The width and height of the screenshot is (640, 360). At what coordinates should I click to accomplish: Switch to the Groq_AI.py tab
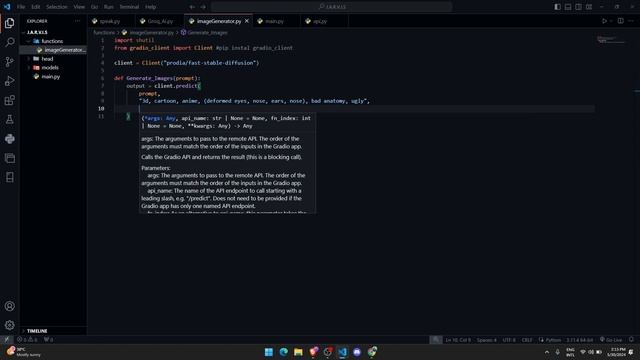click(x=160, y=21)
